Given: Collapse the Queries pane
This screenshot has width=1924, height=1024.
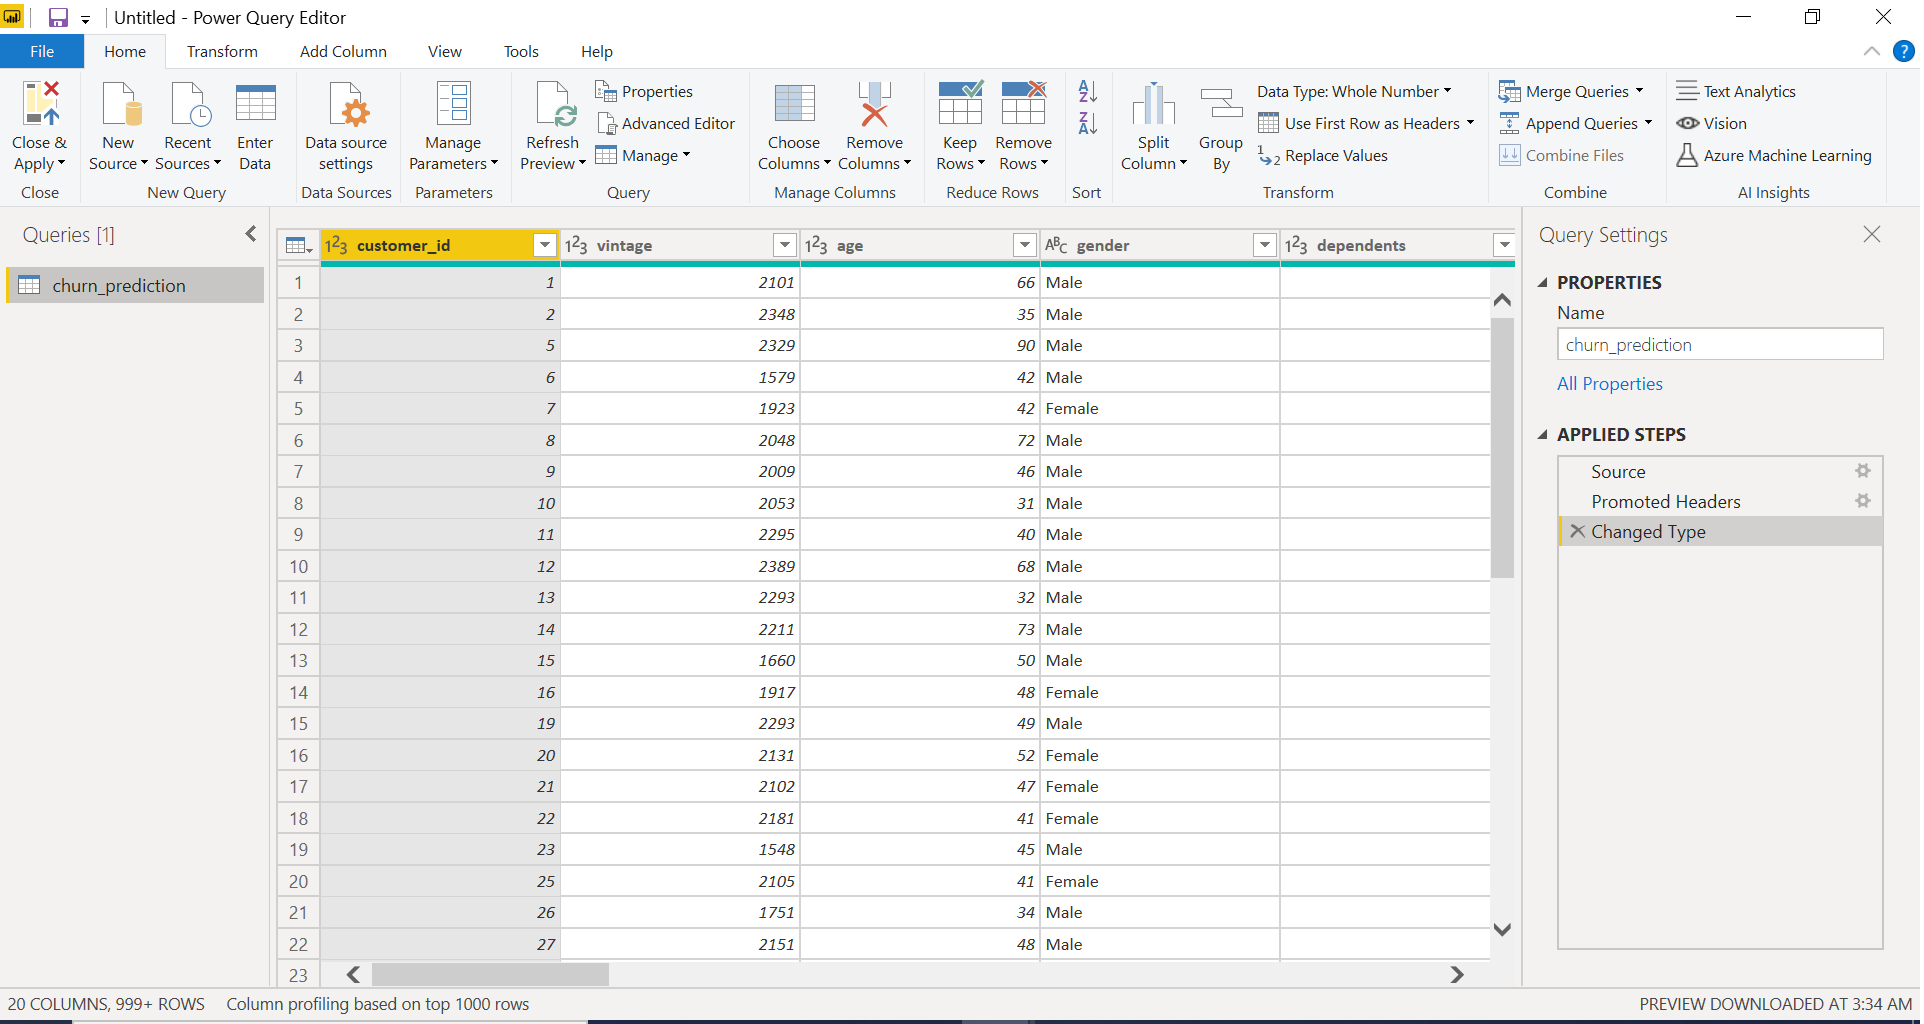Looking at the screenshot, I should pyautogui.click(x=250, y=234).
